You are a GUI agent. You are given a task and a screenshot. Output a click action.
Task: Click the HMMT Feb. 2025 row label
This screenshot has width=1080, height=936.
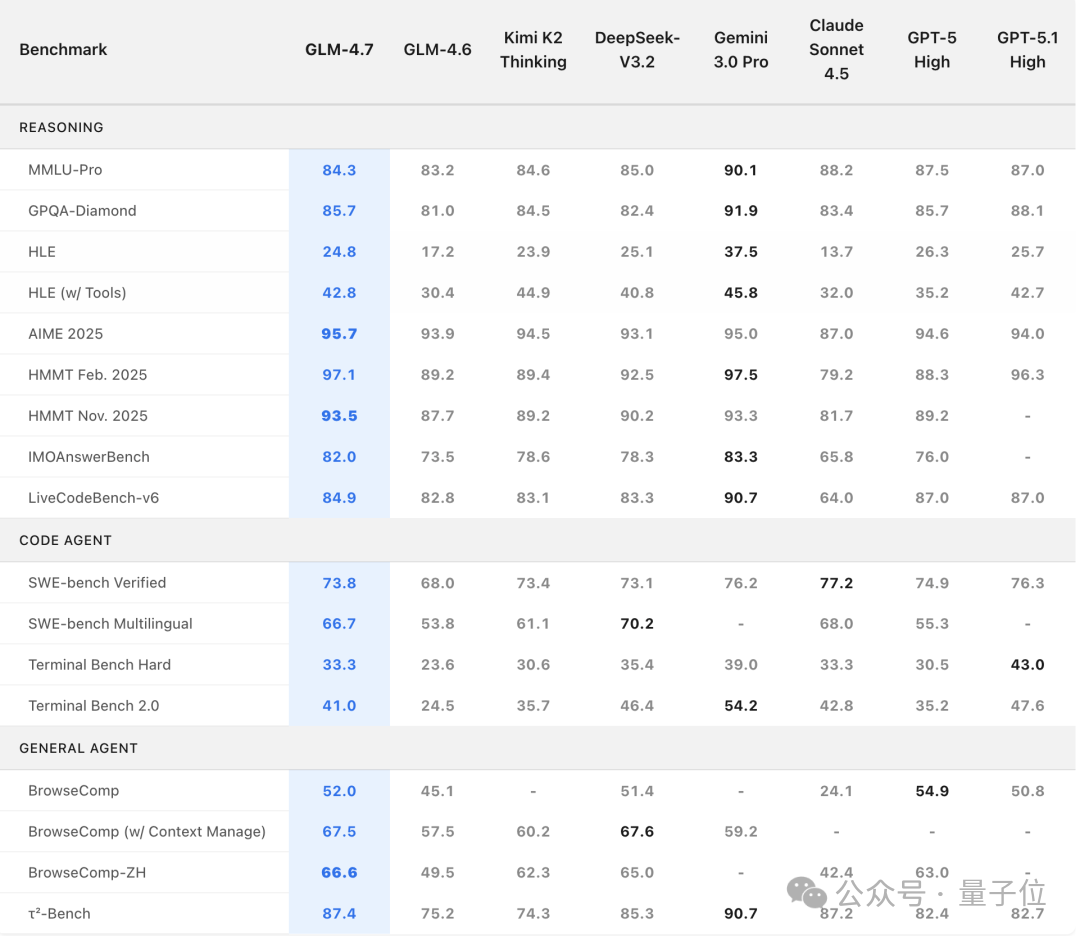tap(87, 375)
